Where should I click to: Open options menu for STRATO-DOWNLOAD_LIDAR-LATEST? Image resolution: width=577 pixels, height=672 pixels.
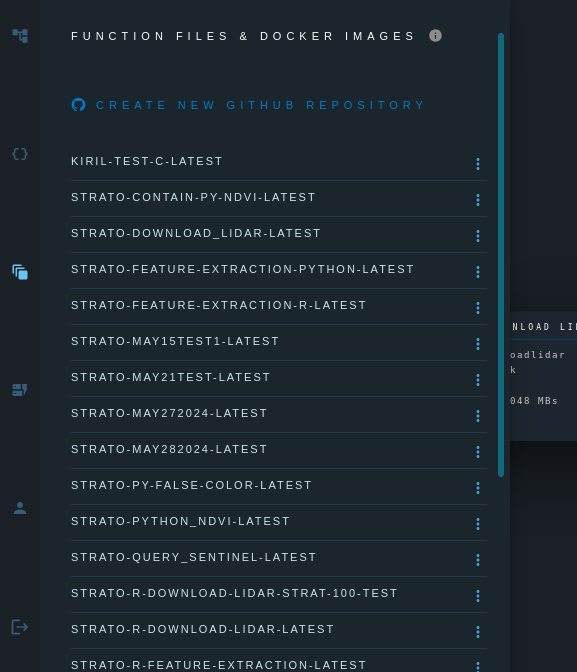click(478, 236)
